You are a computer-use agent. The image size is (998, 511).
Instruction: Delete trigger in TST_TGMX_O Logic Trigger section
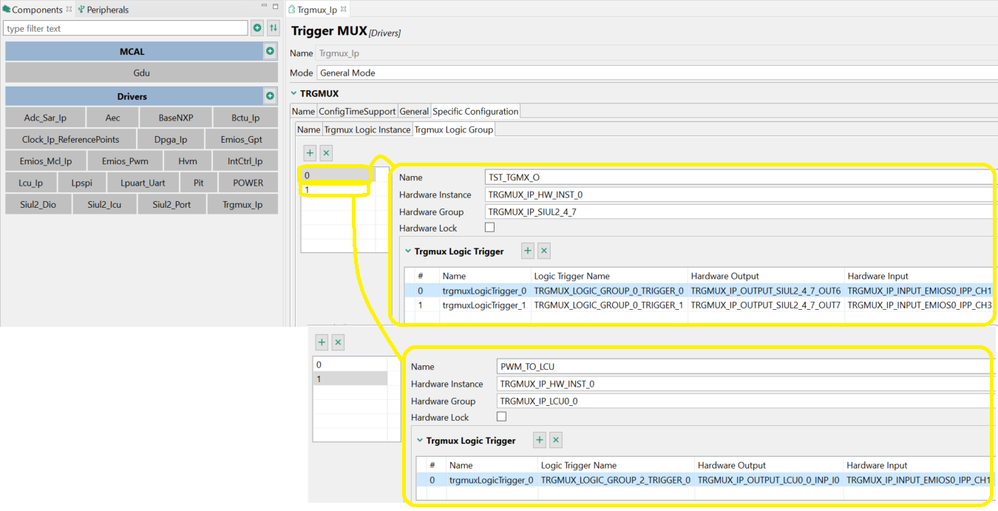coord(544,251)
